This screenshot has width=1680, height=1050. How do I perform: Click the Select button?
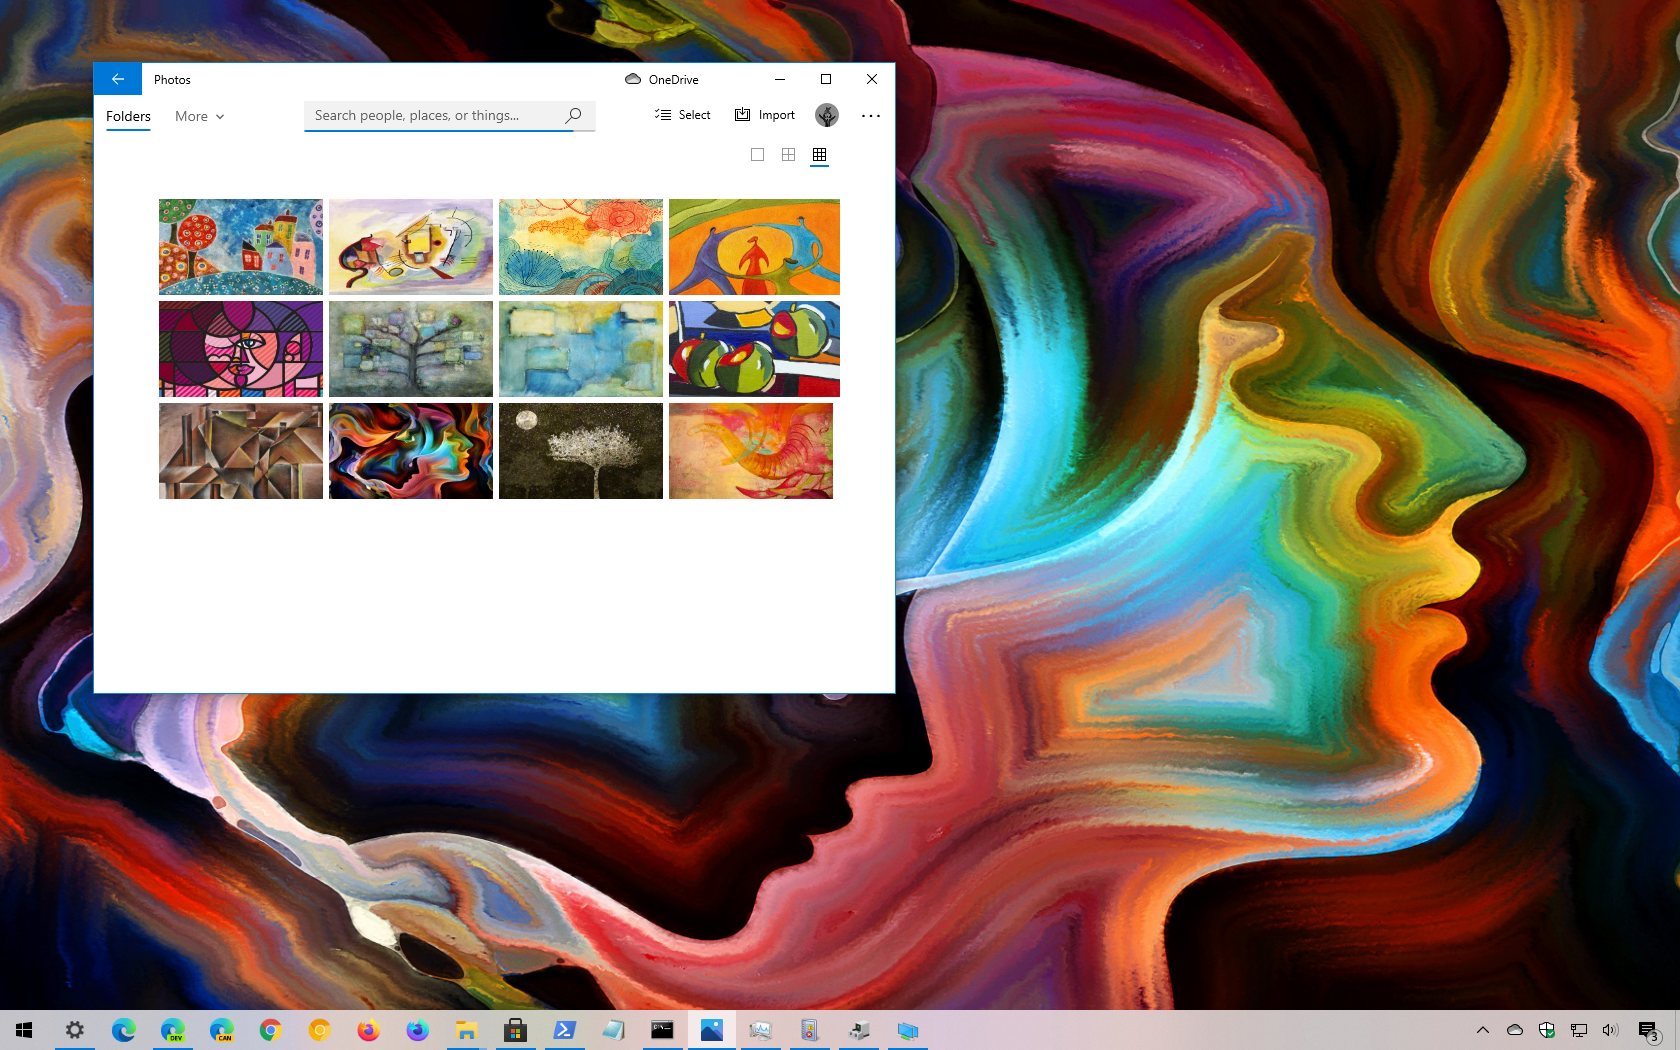pyautogui.click(x=683, y=115)
